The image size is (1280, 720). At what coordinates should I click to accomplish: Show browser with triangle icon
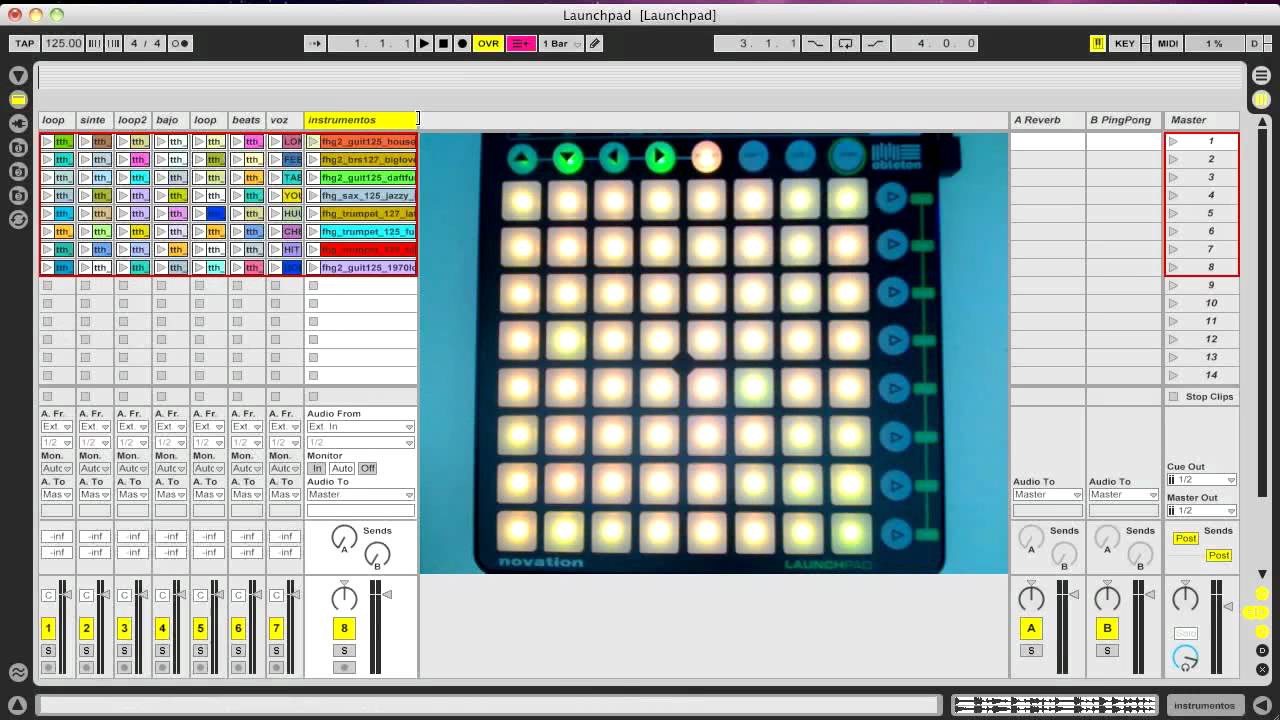pos(18,75)
